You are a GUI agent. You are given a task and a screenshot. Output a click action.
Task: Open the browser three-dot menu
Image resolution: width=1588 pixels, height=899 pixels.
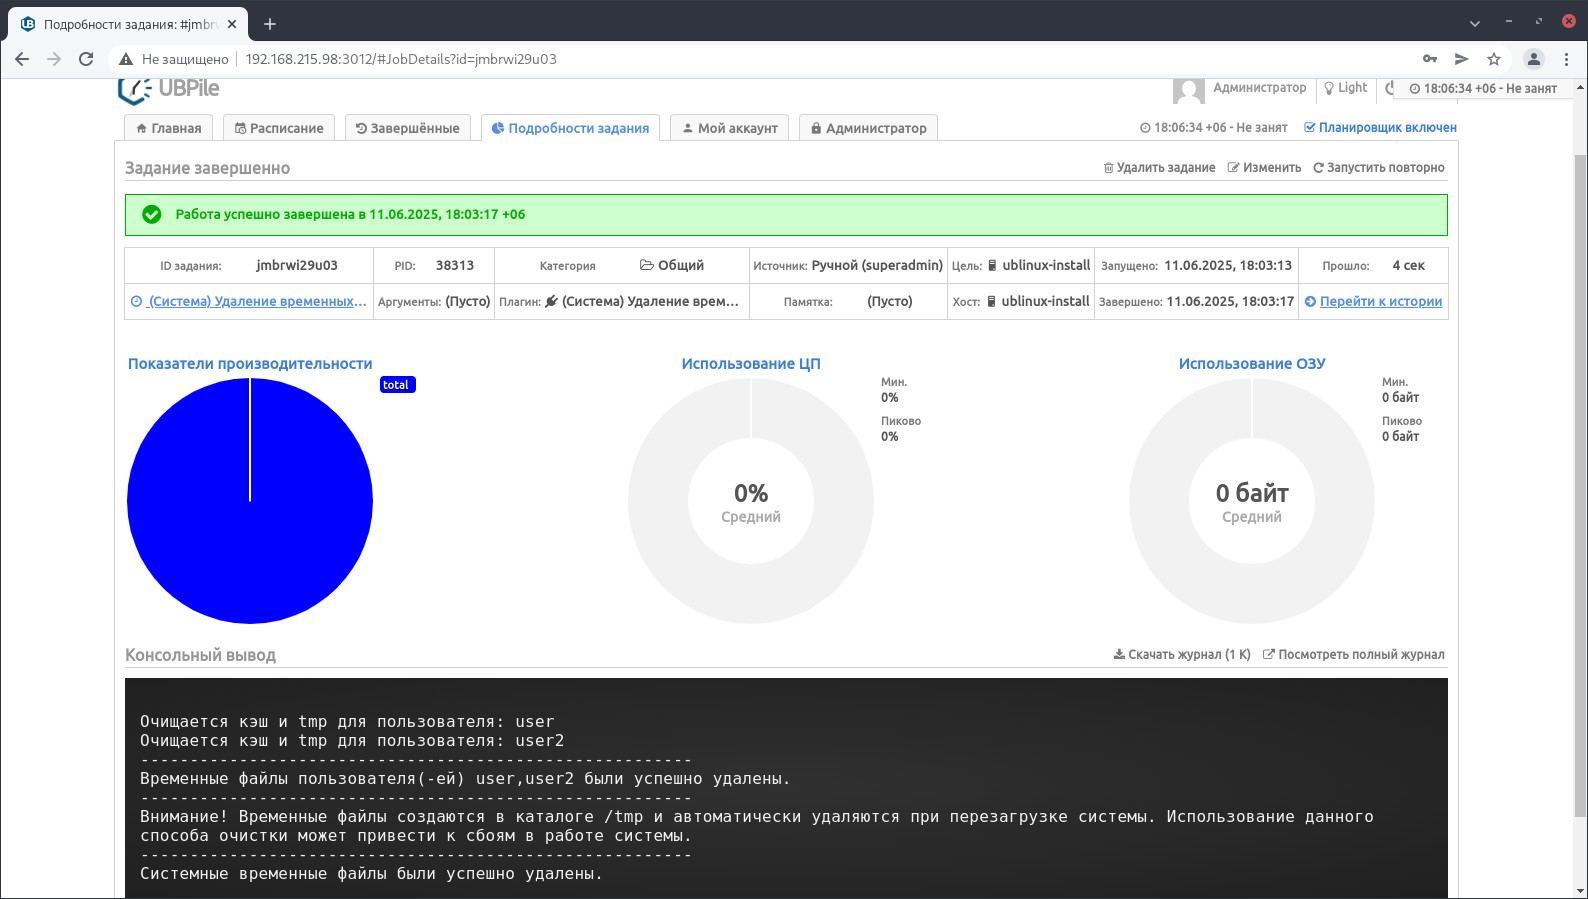click(x=1566, y=59)
